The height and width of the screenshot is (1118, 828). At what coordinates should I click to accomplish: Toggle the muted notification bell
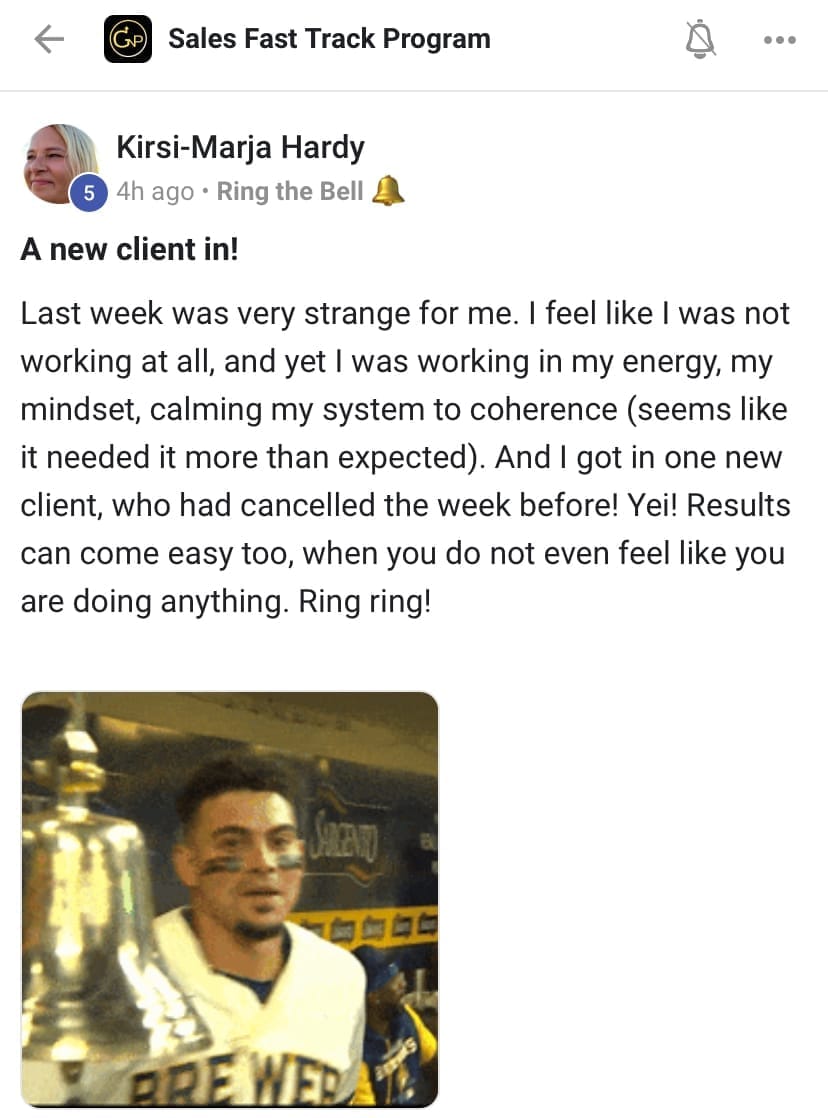tap(701, 40)
